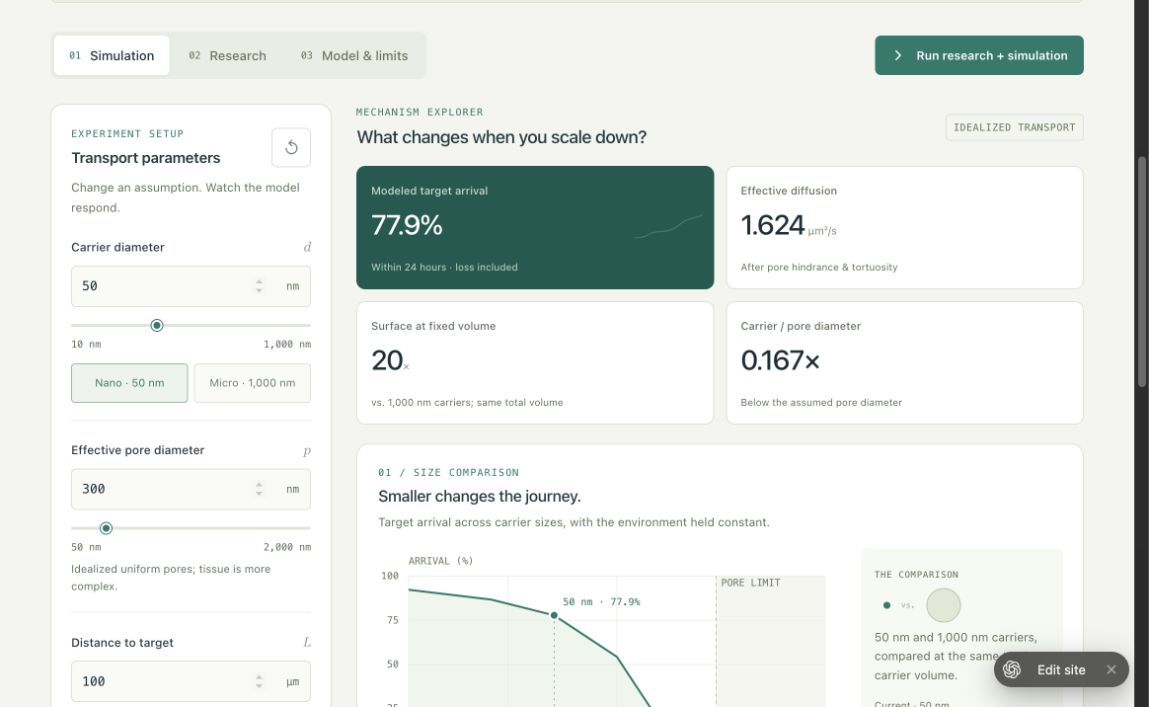Click the Carrier / pore diameter card
This screenshot has height=707, width=1149.
904,363
